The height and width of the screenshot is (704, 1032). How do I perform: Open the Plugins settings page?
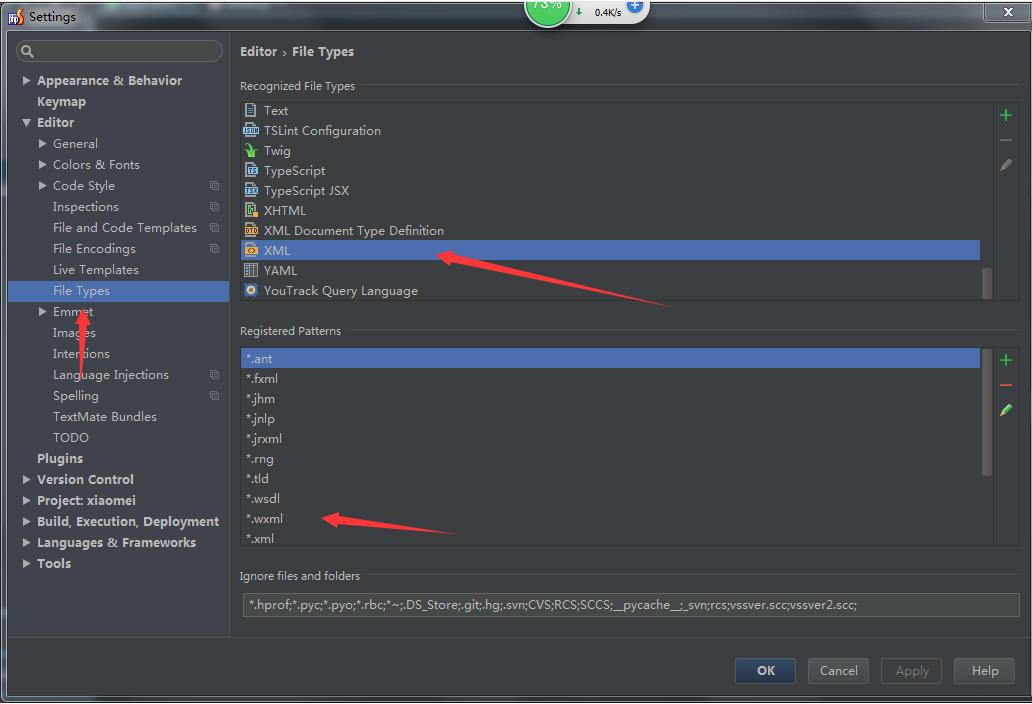pos(60,459)
